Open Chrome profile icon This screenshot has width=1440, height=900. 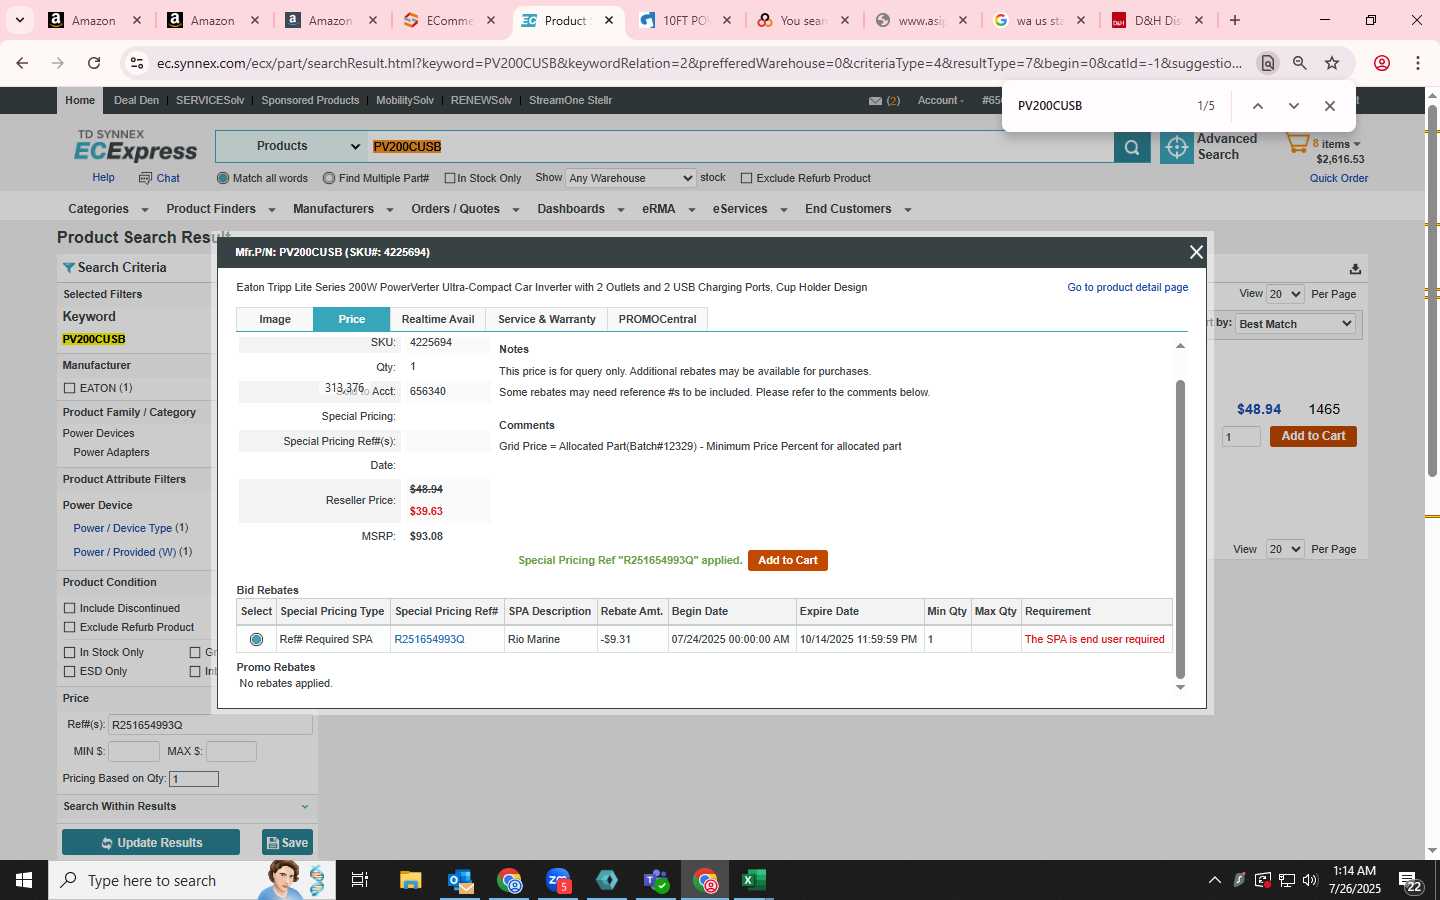[x=1382, y=63]
